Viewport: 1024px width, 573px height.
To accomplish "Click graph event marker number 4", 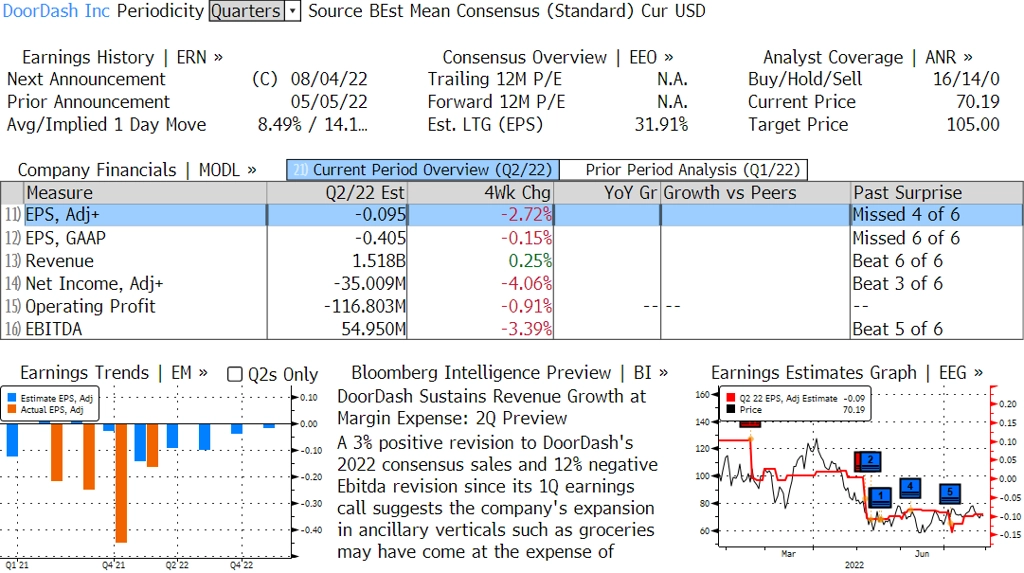I will (910, 487).
